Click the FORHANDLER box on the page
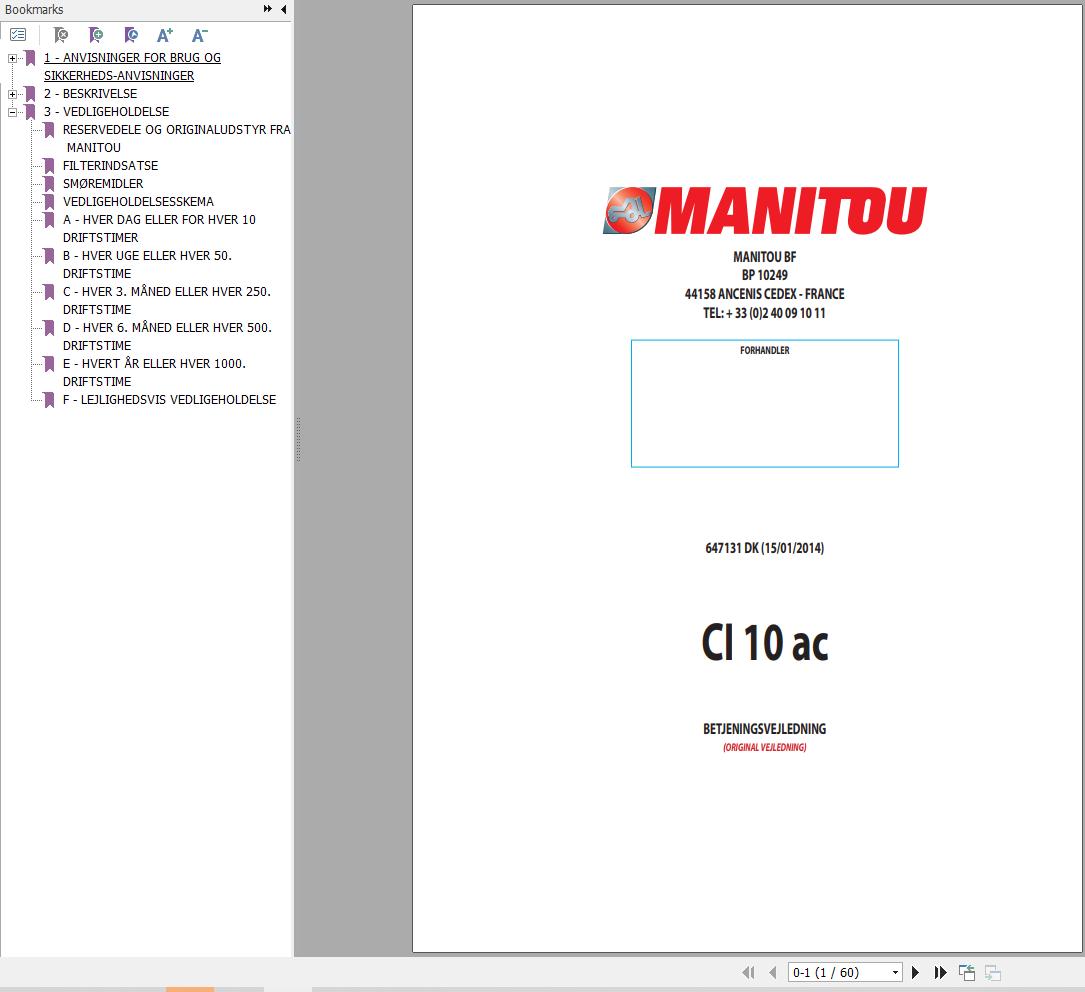The width and height of the screenshot is (1085, 992). pyautogui.click(x=765, y=403)
